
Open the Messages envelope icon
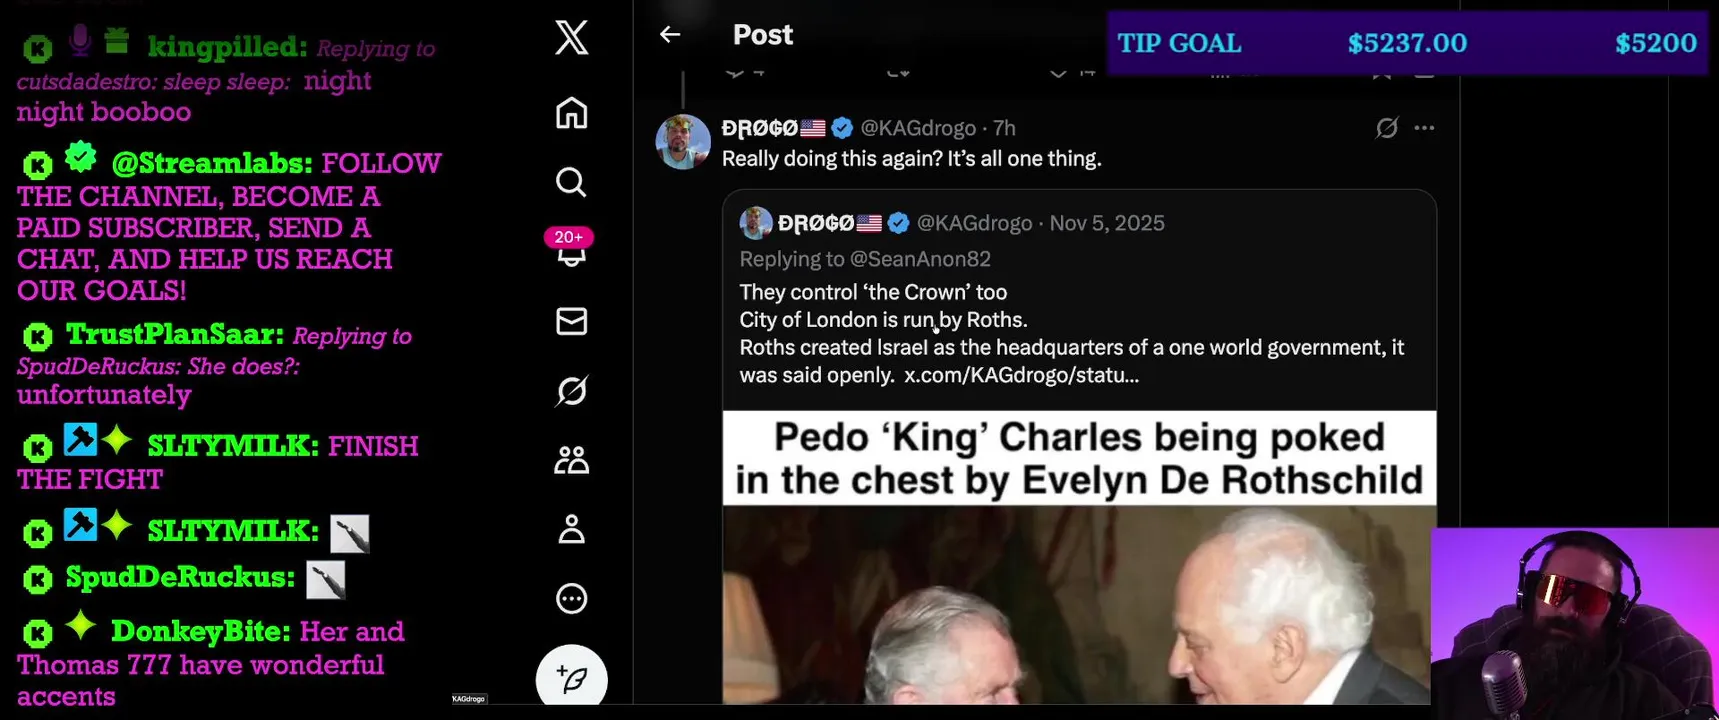click(x=571, y=321)
